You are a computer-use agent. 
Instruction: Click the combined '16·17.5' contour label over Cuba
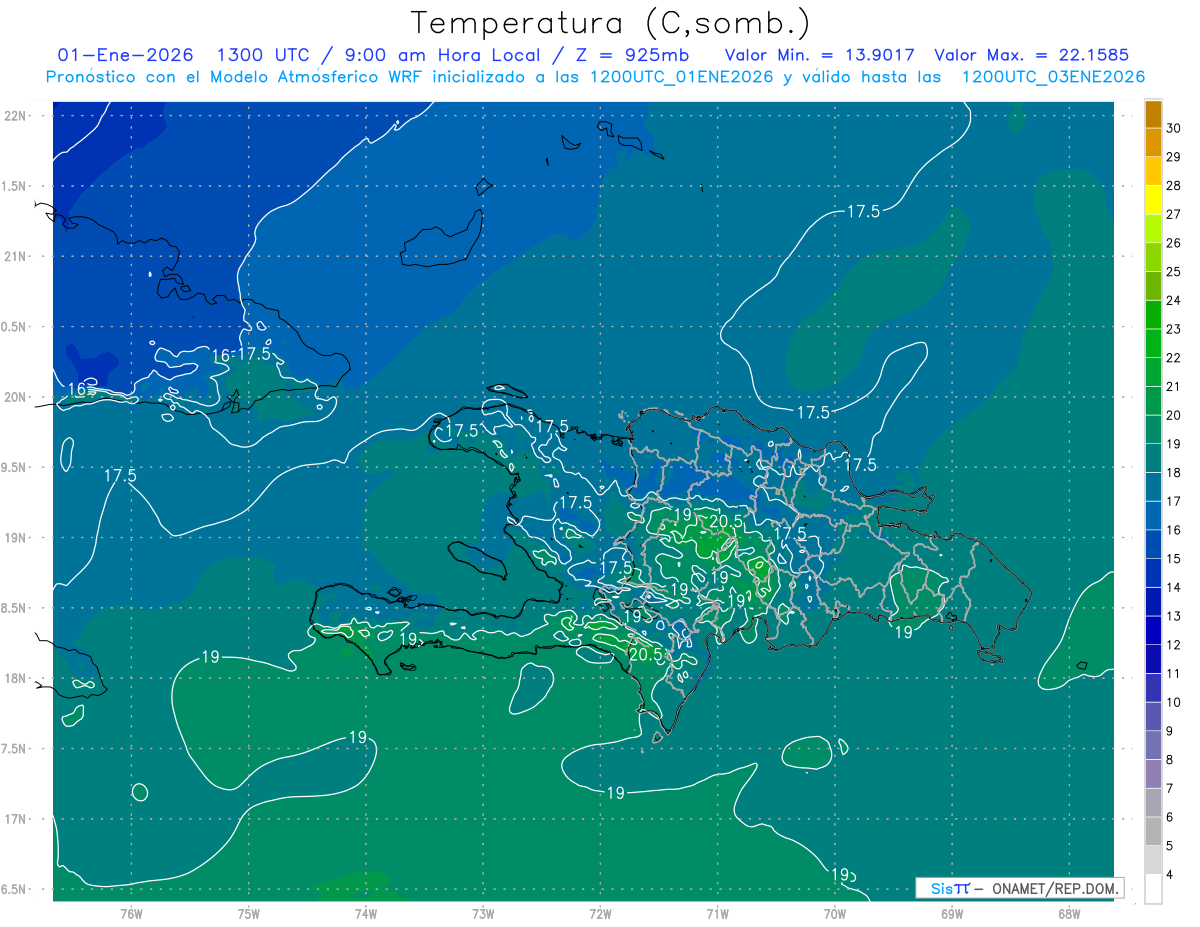coord(241,354)
